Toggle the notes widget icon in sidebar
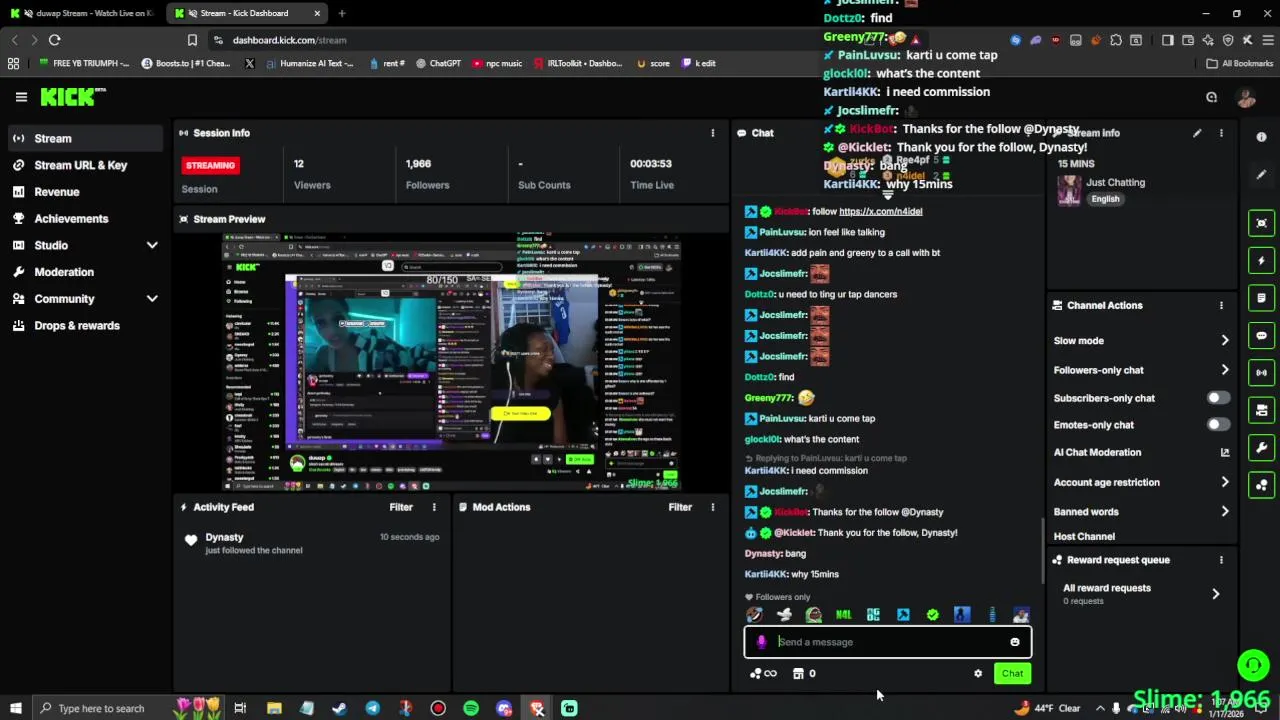This screenshot has width=1280, height=720. (1262, 298)
